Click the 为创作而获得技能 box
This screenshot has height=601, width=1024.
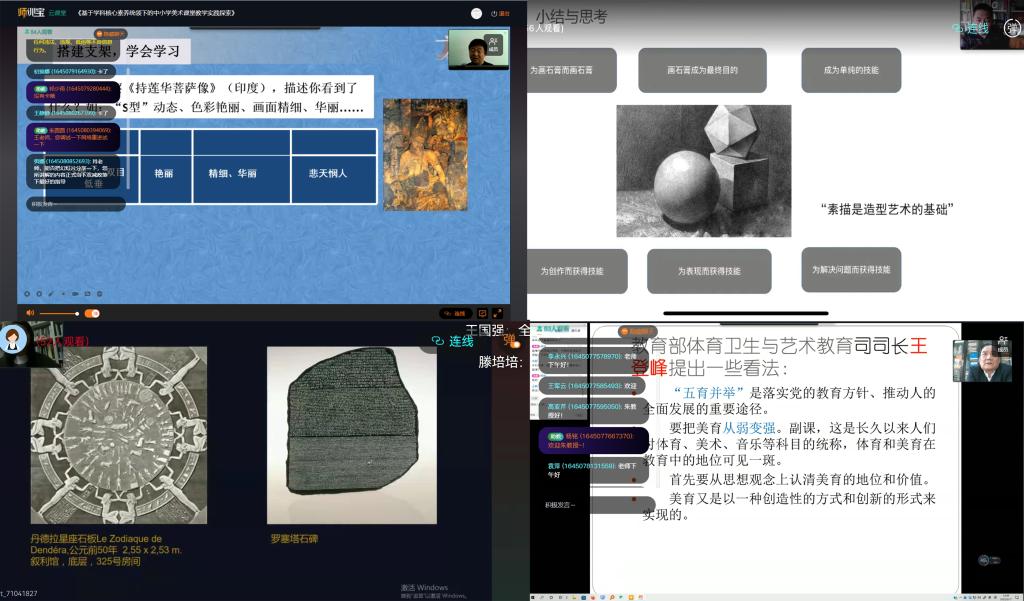coord(575,271)
